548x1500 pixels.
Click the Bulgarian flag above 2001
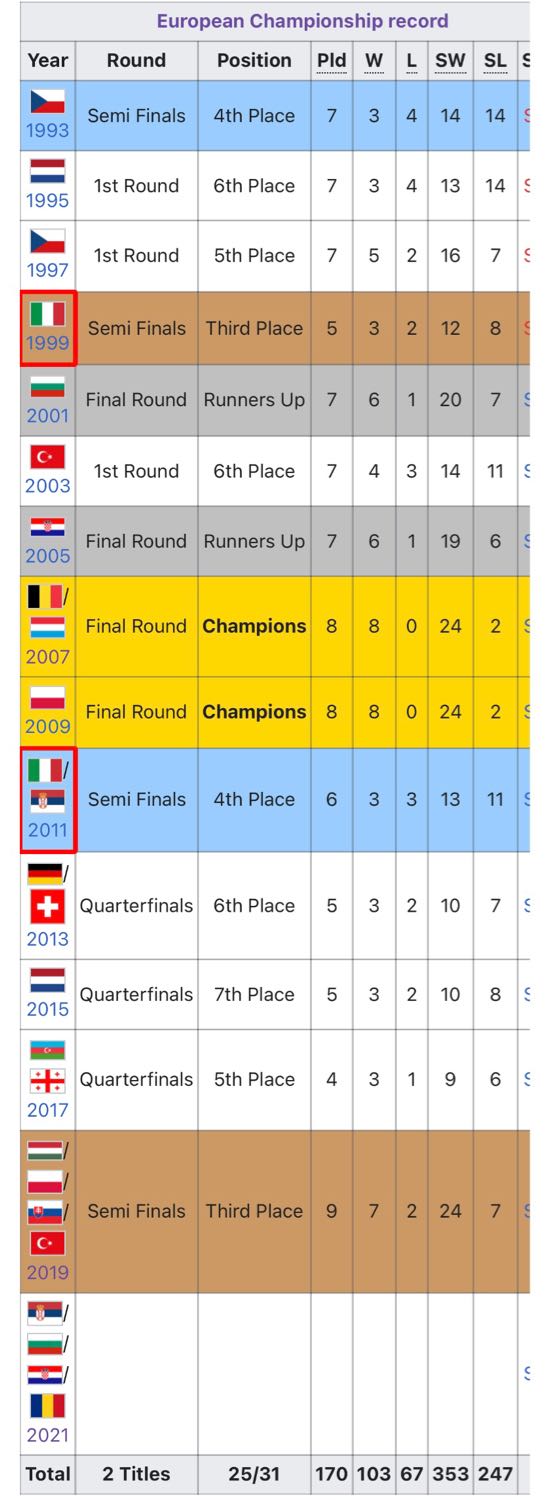tap(47, 387)
